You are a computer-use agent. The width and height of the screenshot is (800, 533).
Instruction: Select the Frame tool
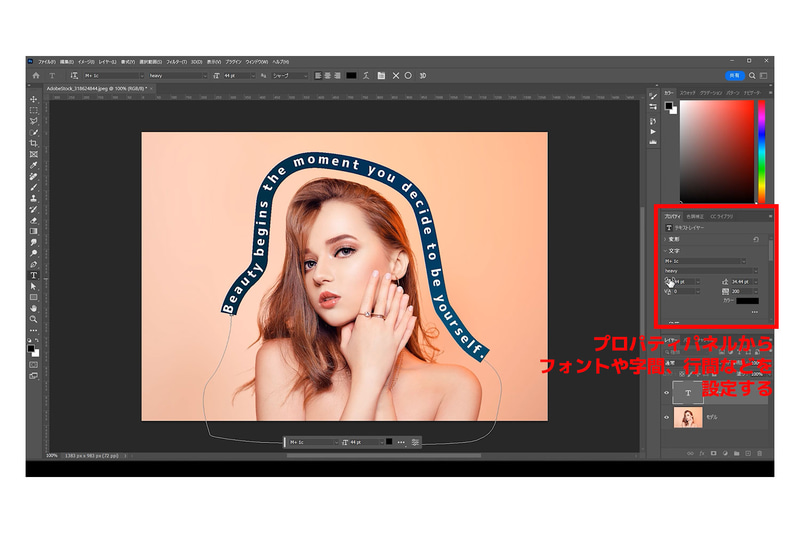34,155
